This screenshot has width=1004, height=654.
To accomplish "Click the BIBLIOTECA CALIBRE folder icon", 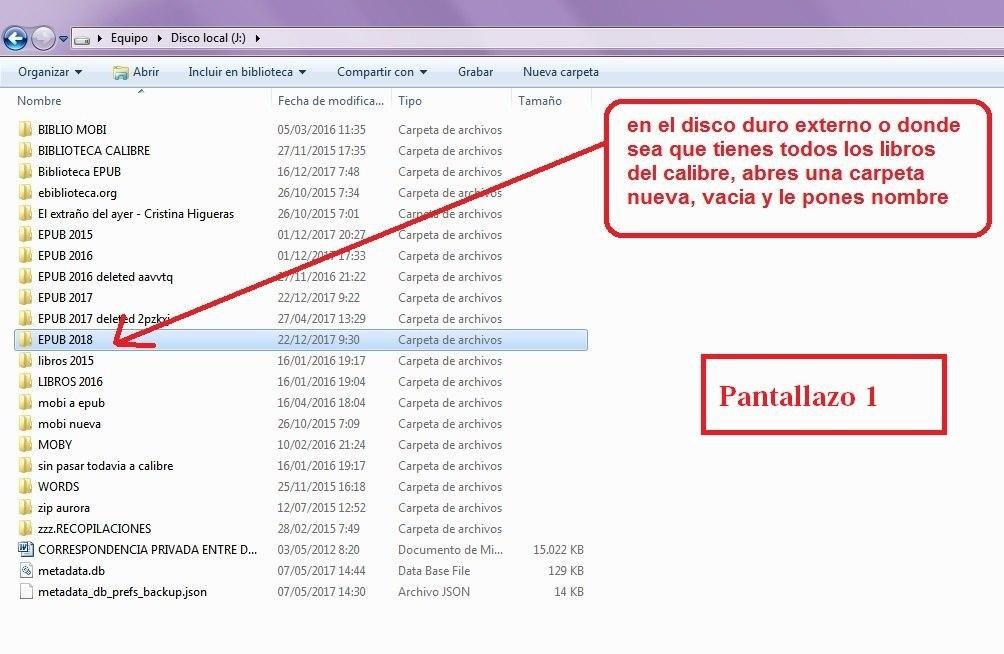I will (26, 151).
